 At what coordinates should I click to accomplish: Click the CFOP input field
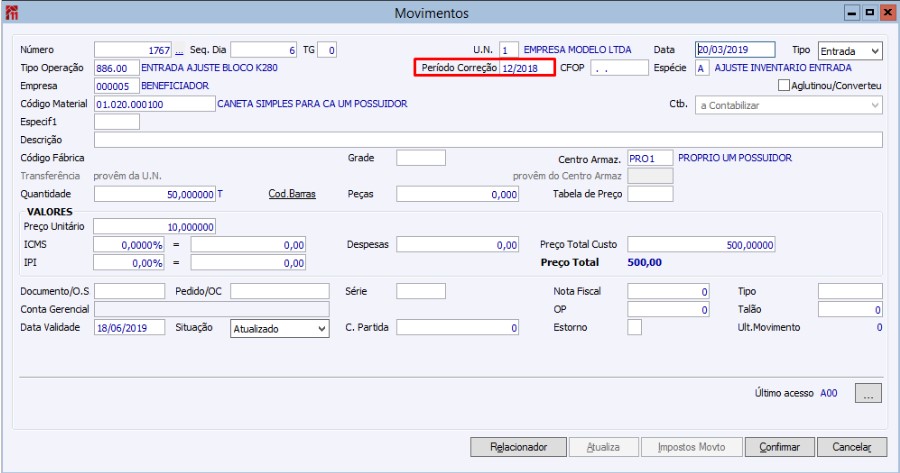coord(619,68)
